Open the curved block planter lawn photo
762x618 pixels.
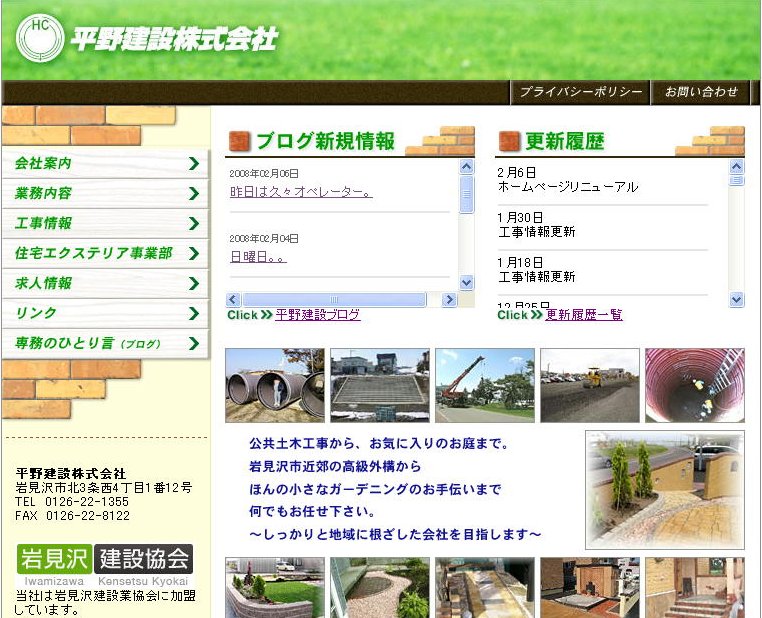point(275,588)
